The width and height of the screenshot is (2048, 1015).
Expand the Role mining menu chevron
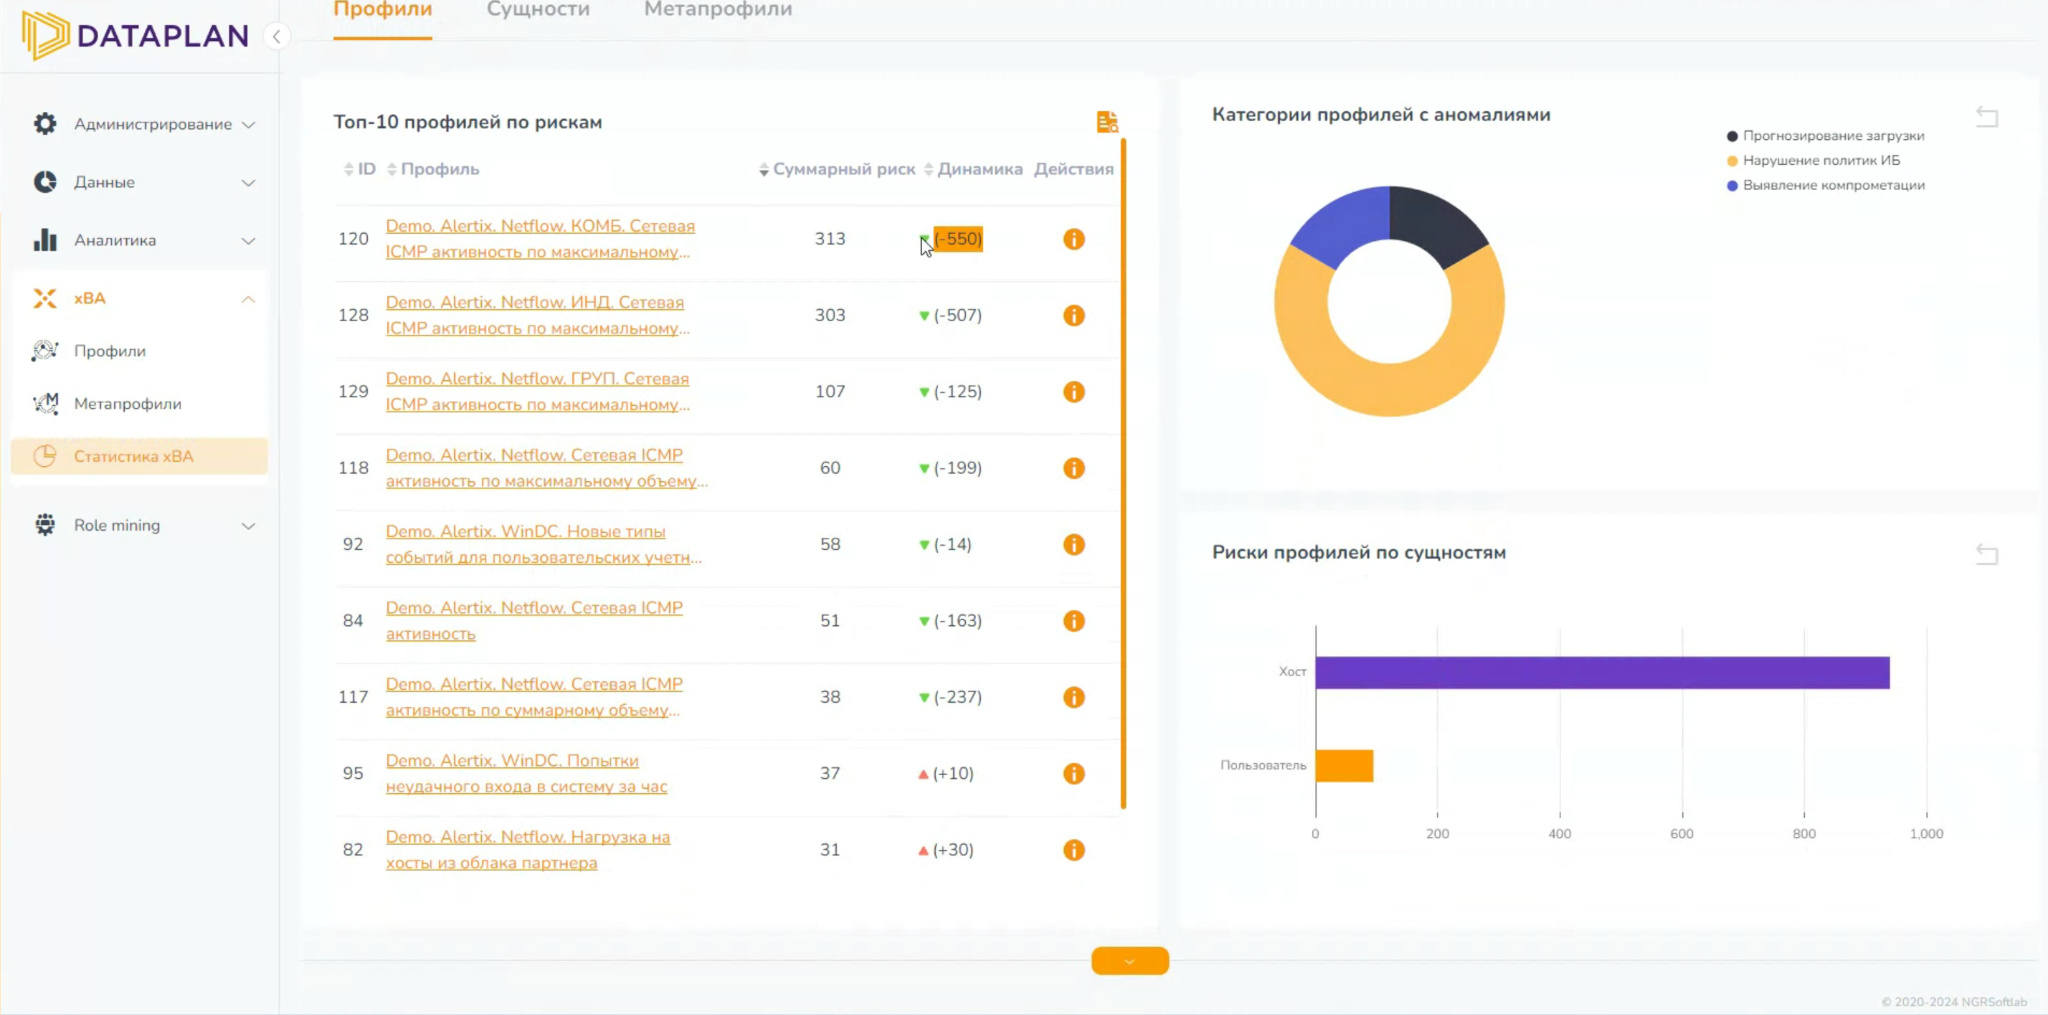click(248, 526)
